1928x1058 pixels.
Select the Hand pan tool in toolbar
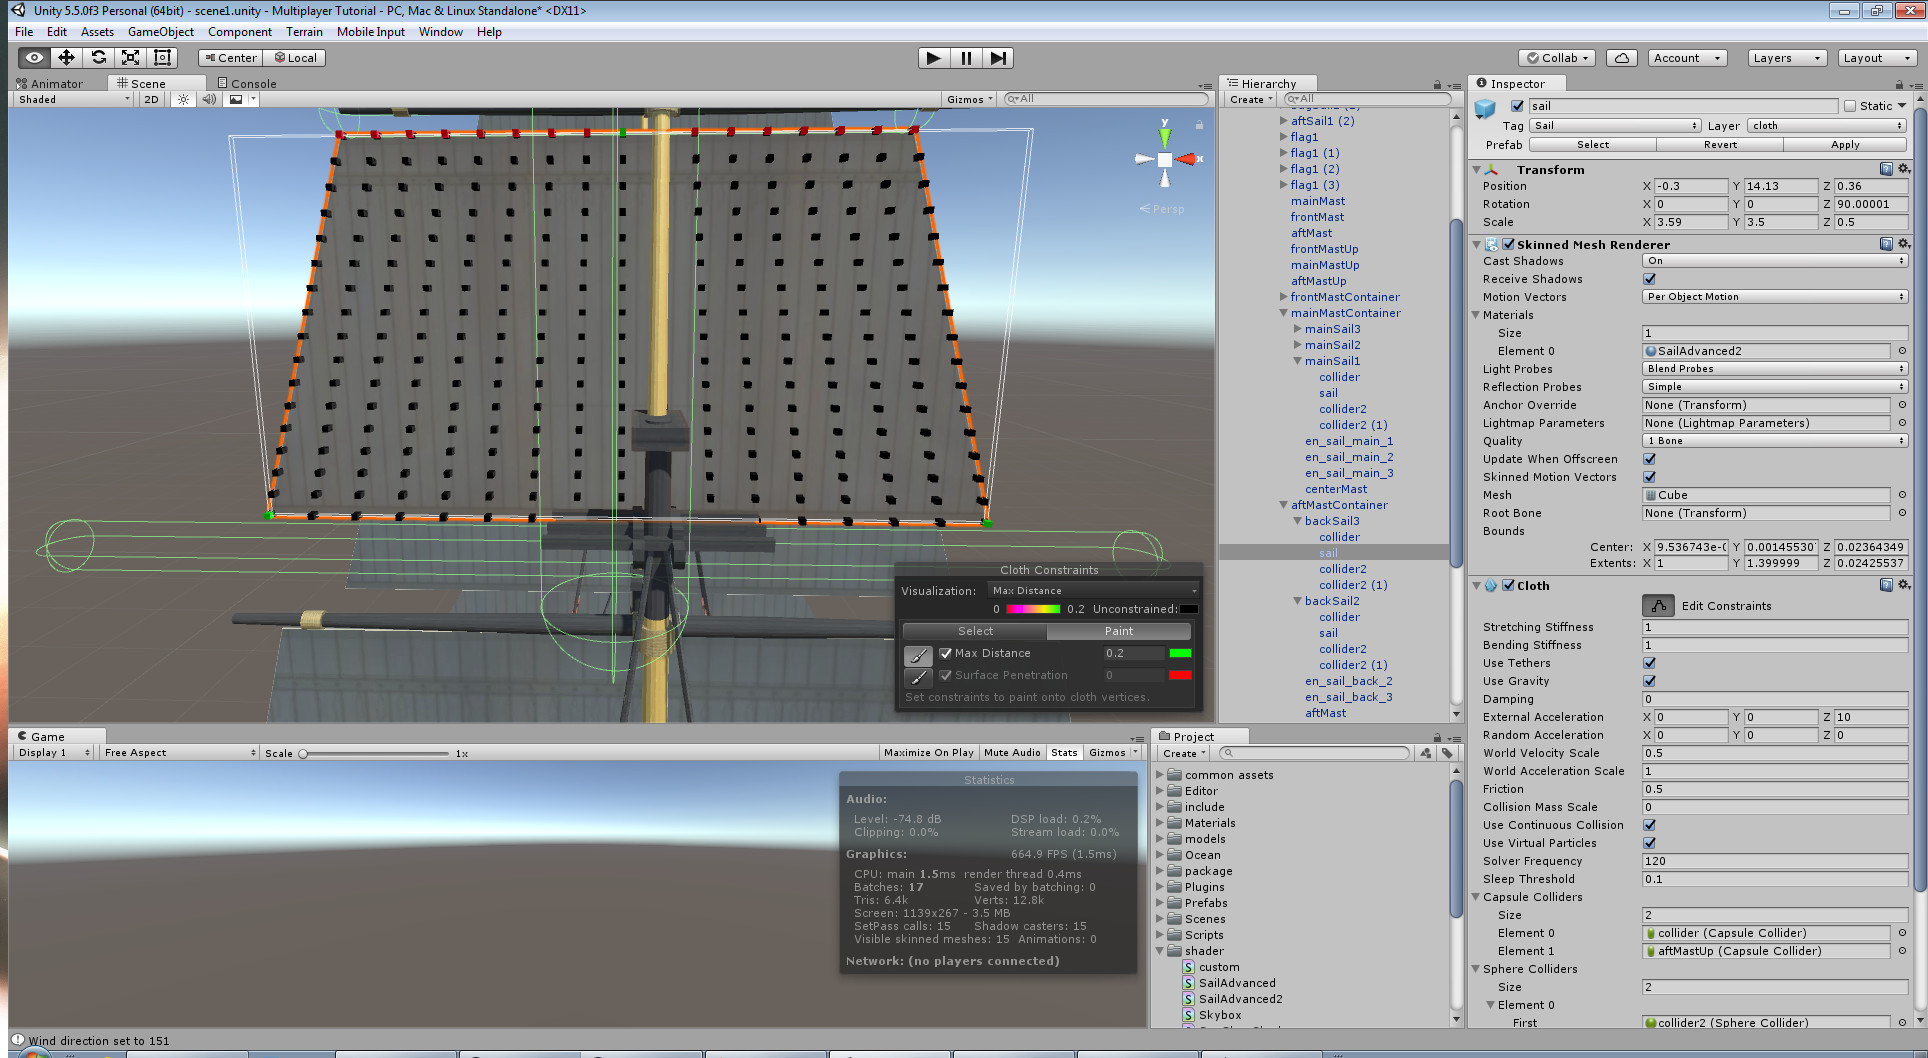pos(32,57)
